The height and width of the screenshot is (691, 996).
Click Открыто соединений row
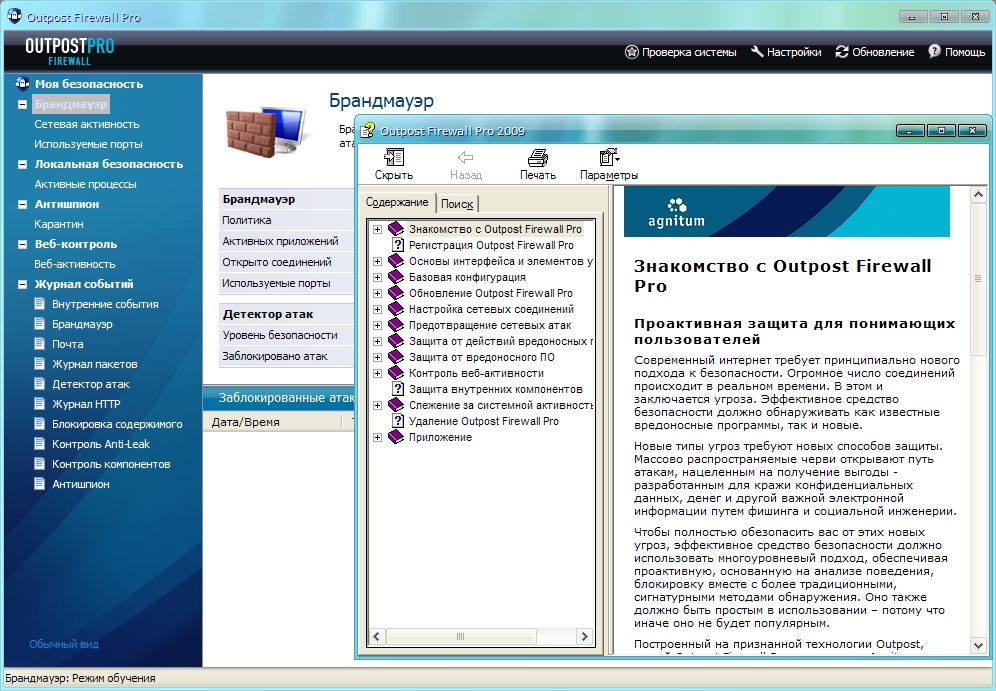pyautogui.click(x=286, y=262)
